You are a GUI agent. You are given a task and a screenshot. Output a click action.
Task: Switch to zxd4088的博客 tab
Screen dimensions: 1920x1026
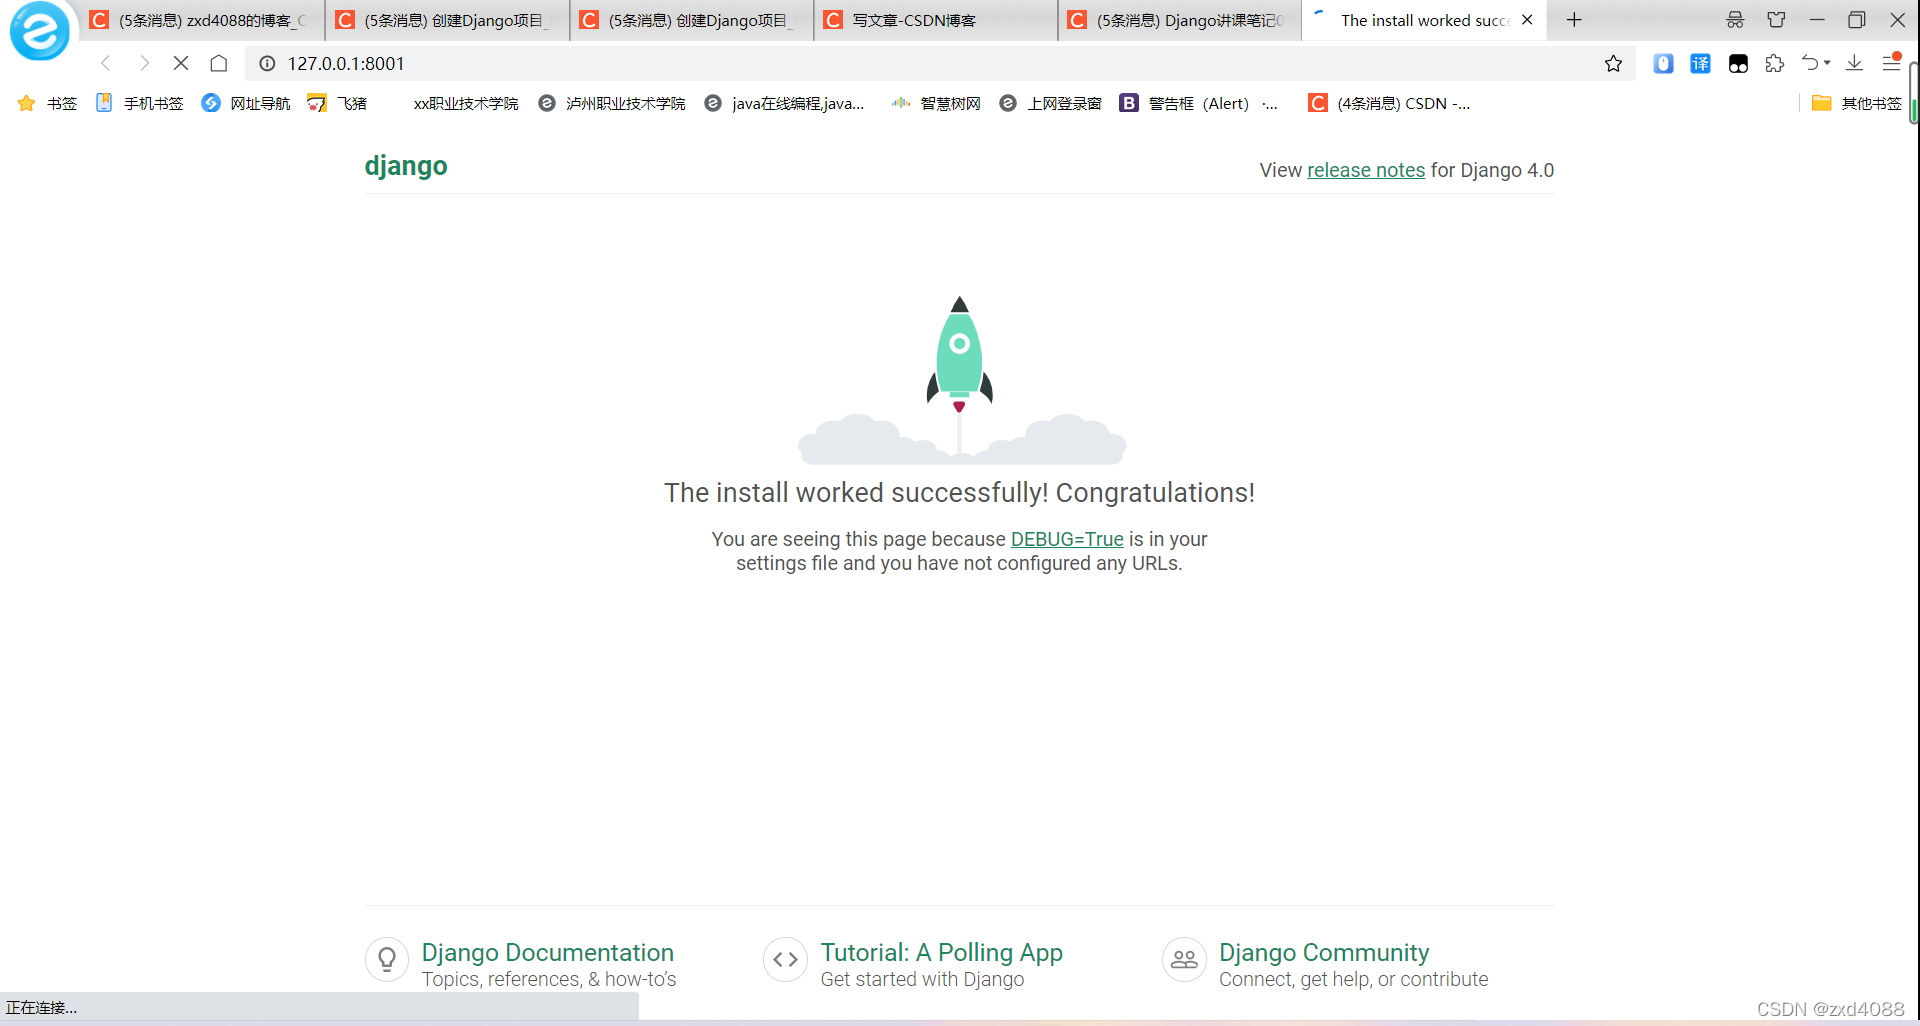click(x=201, y=20)
